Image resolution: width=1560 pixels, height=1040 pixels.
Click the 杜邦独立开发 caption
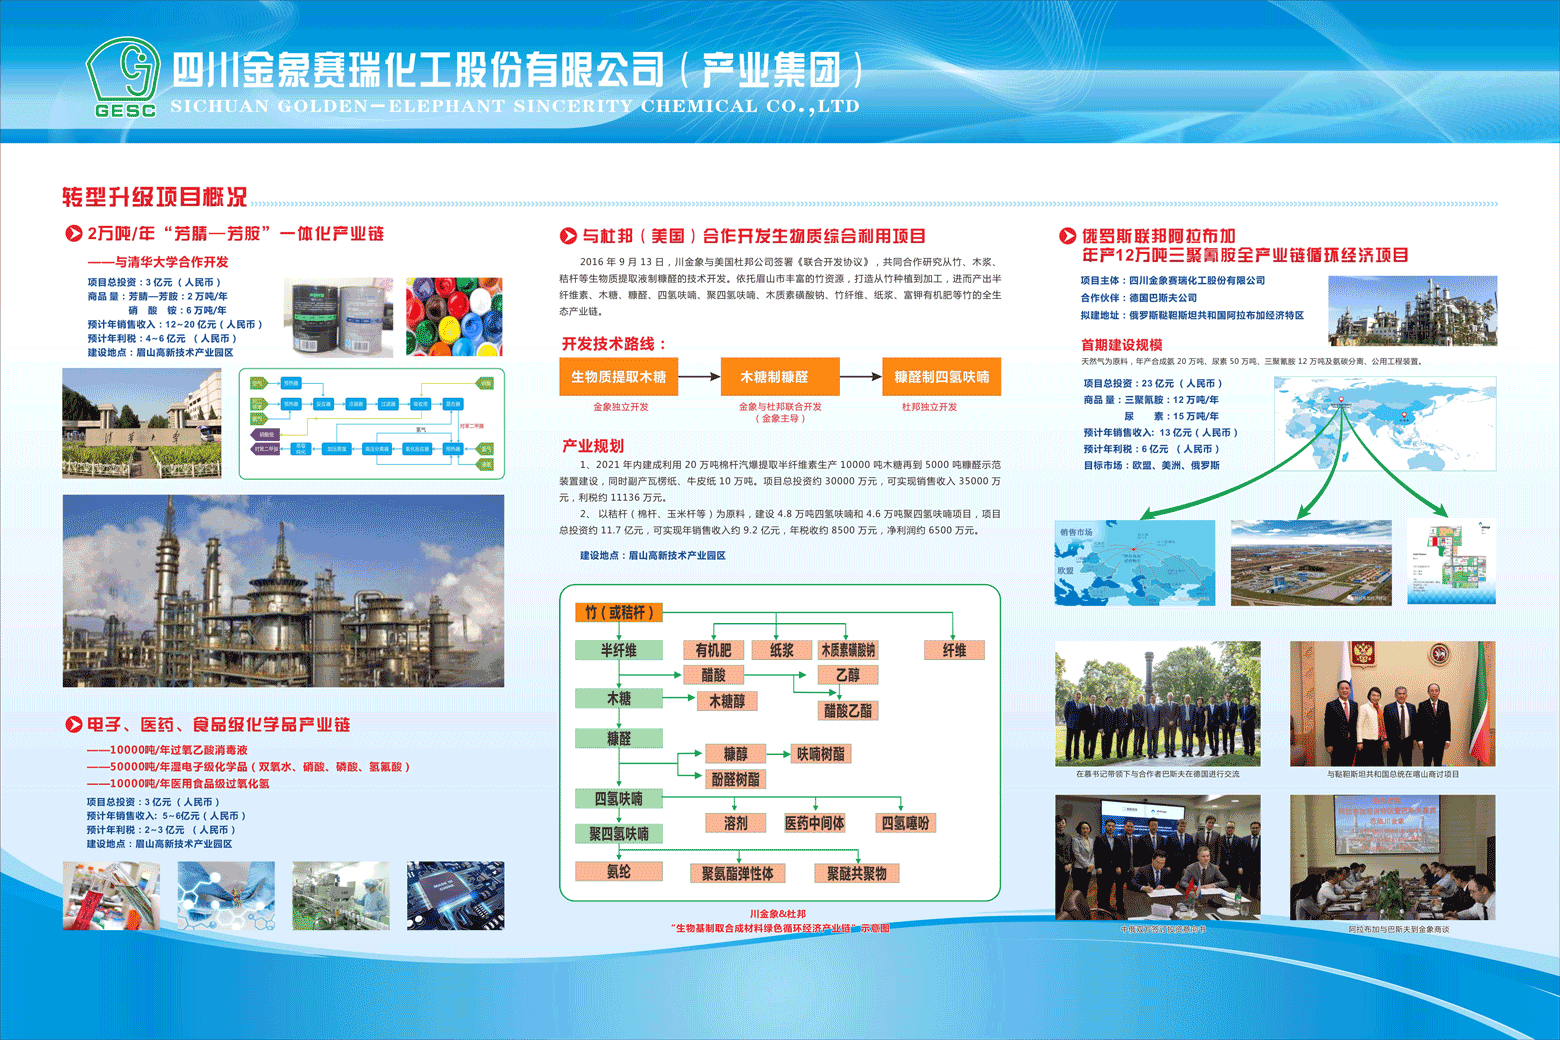pos(929,407)
